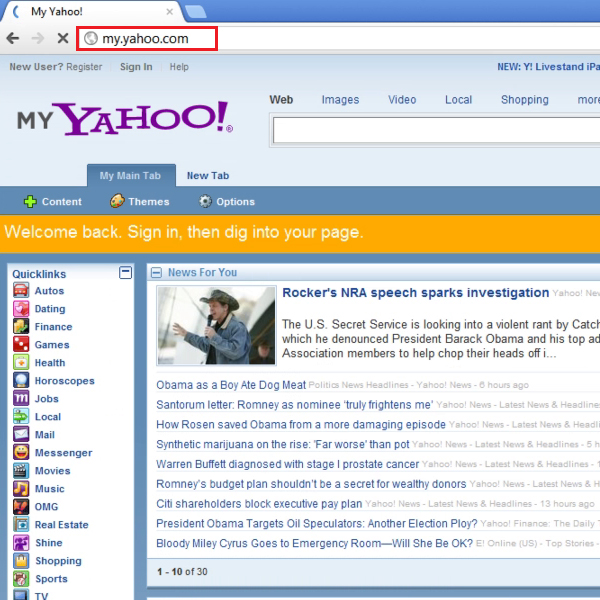Click the my.yahoo.com address bar

[x=147, y=38]
